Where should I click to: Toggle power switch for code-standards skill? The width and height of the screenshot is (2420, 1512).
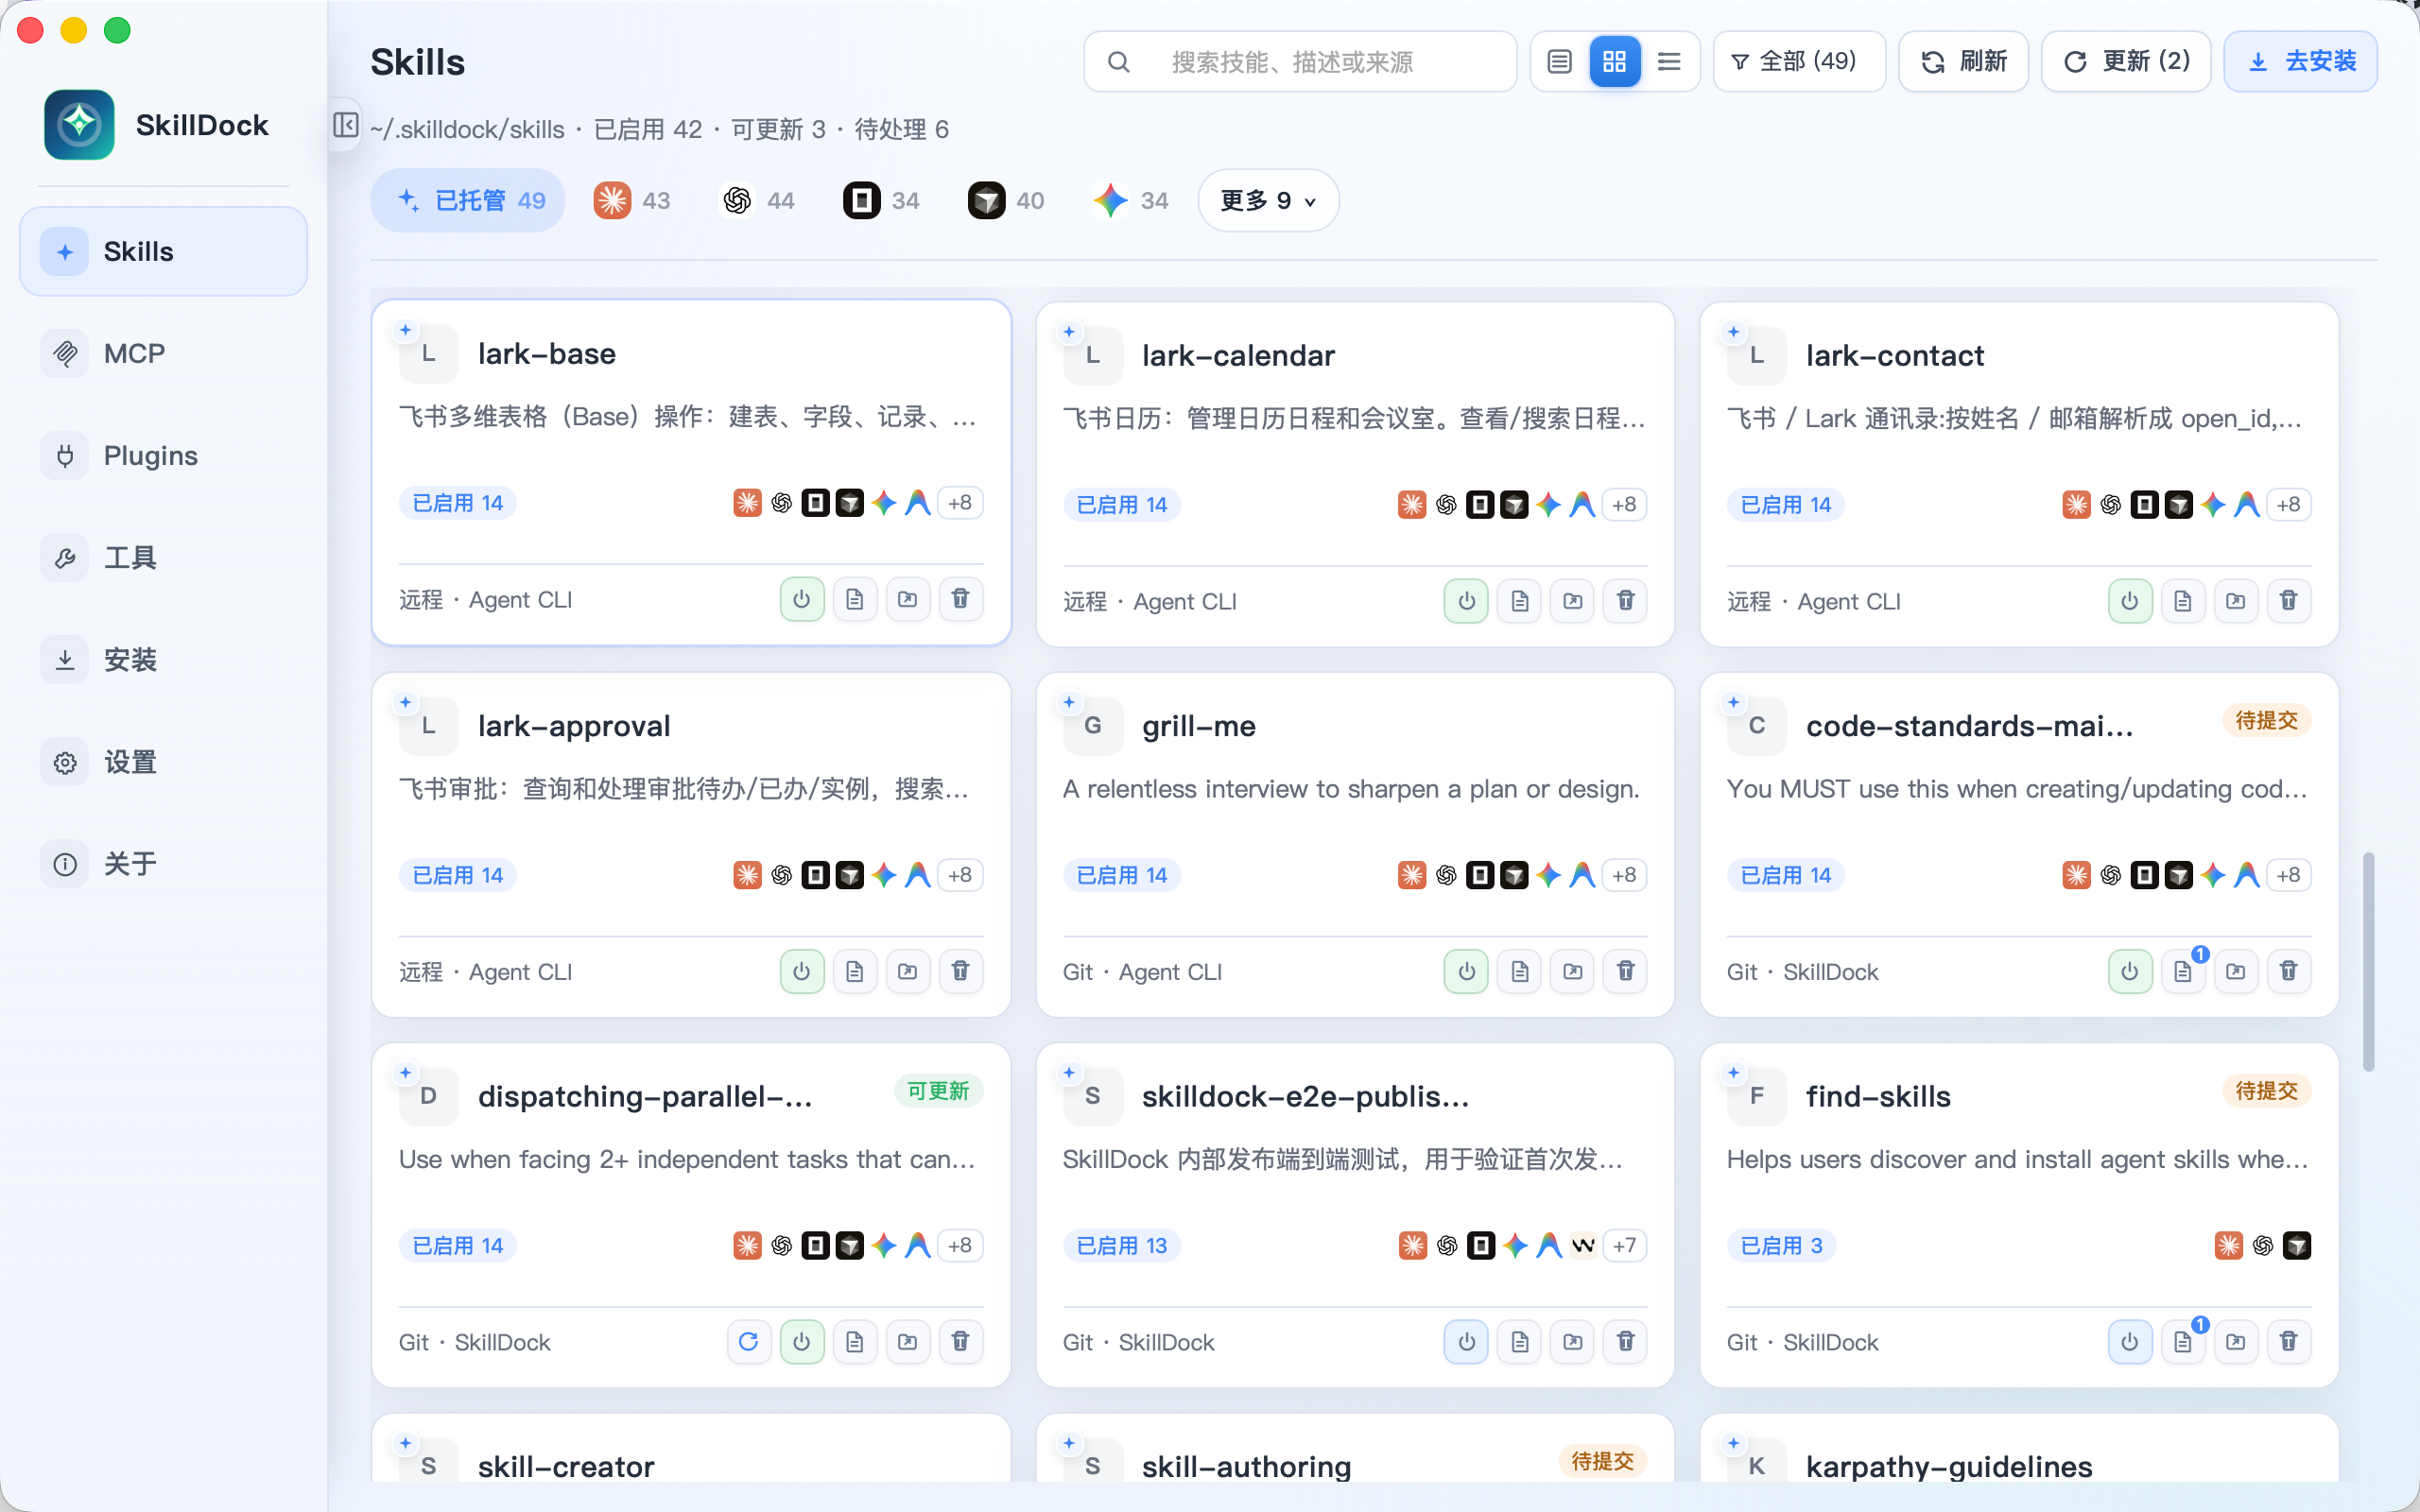click(2130, 971)
